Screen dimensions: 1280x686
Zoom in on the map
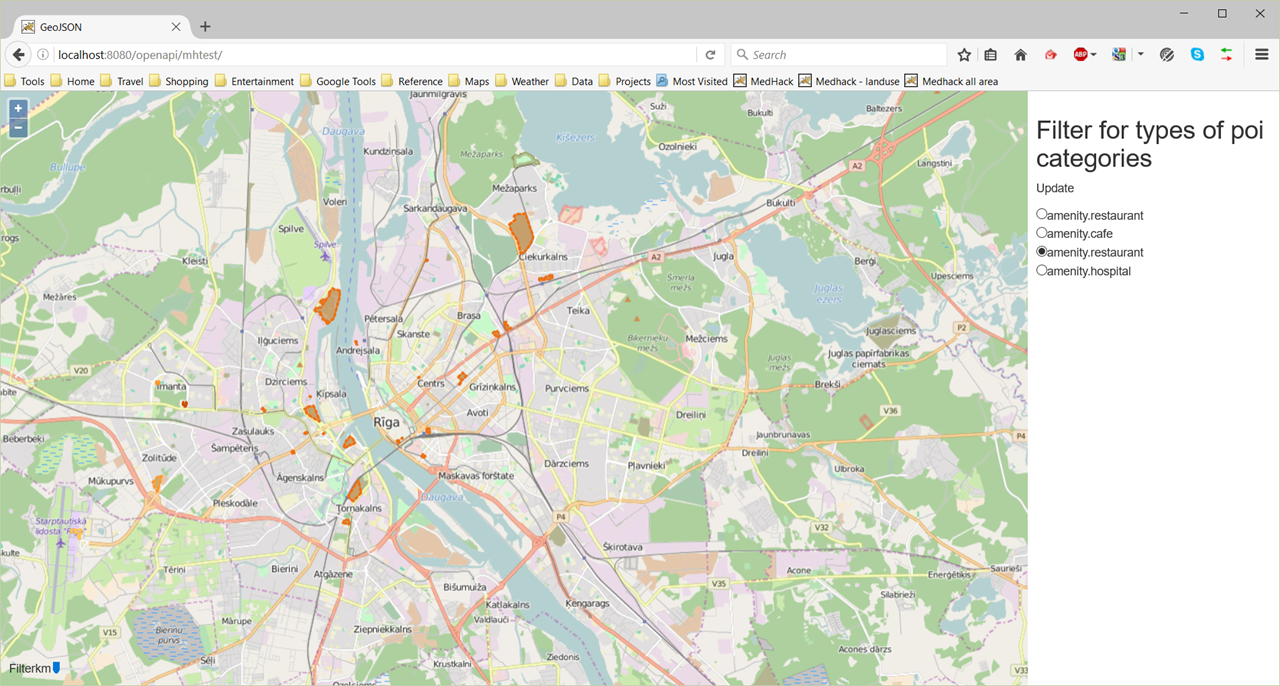tap(18, 108)
